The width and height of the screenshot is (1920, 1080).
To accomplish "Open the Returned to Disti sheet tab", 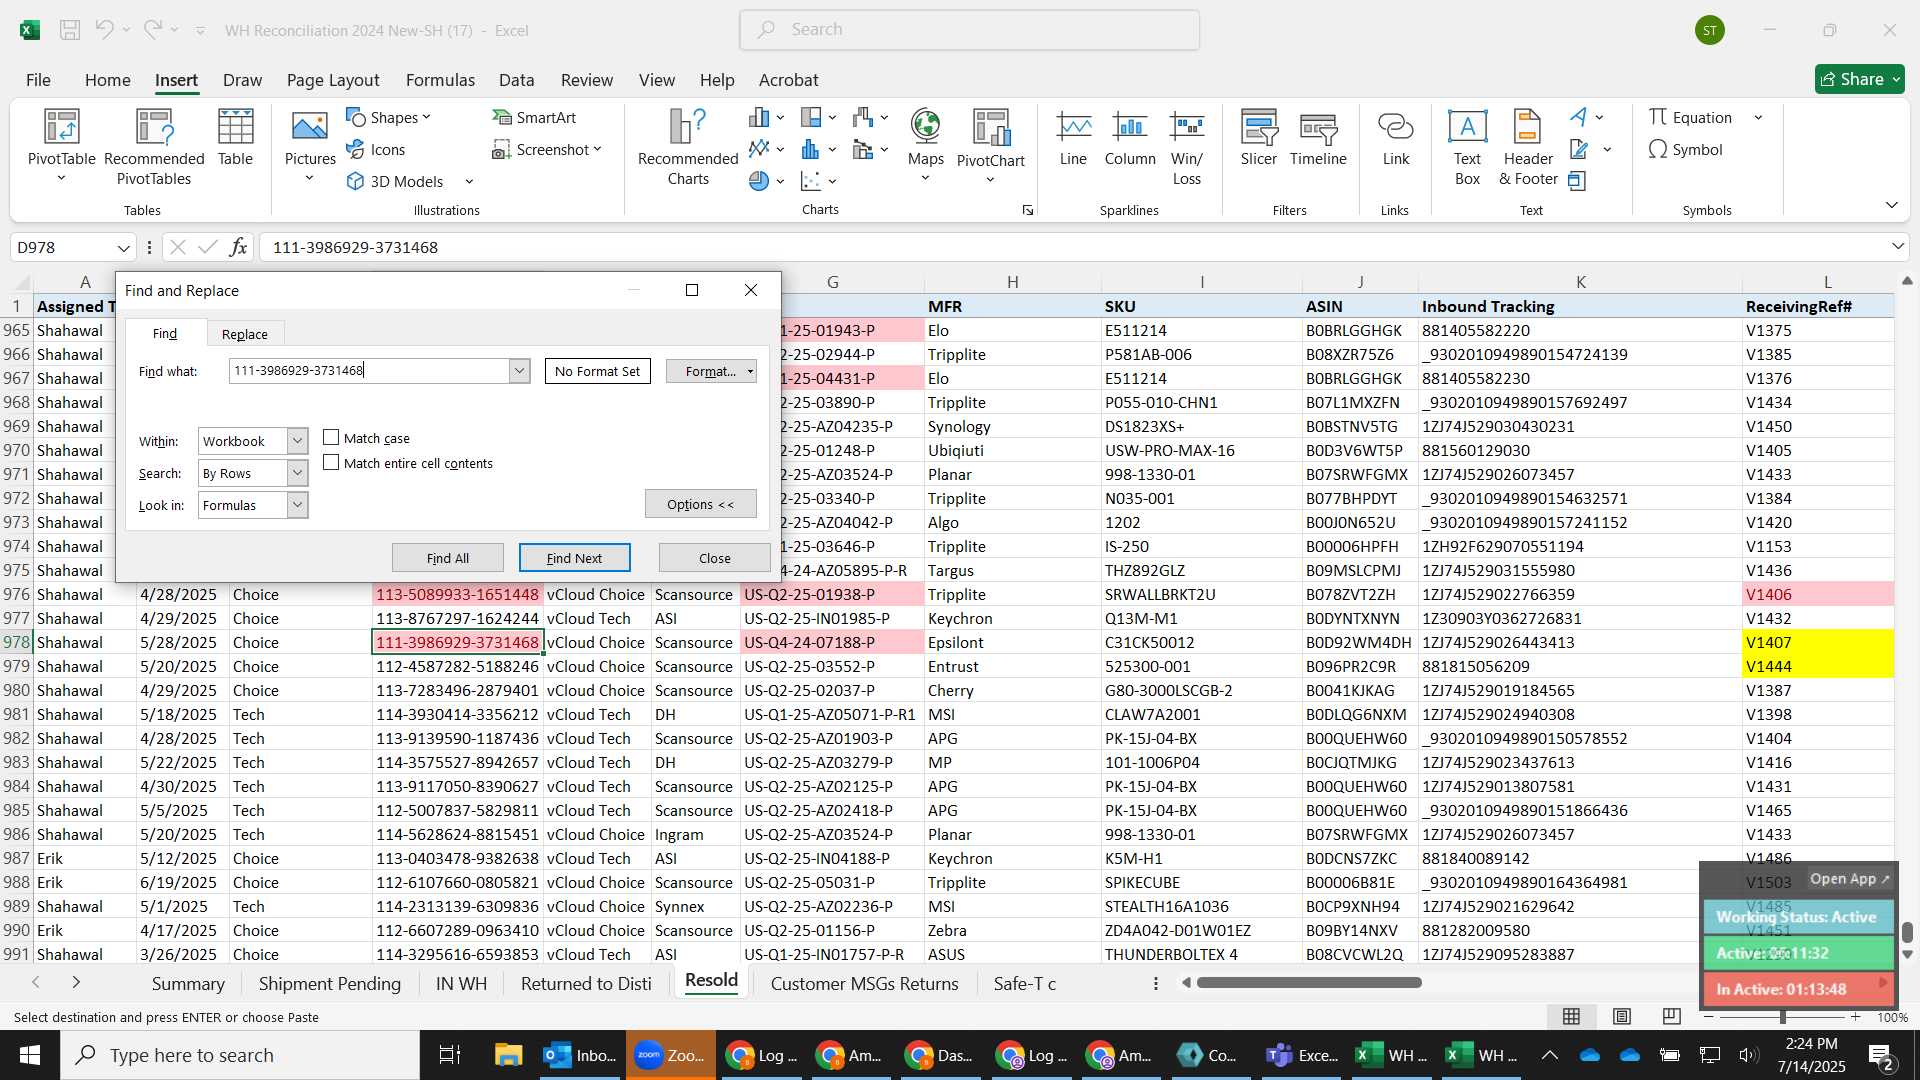I will pyautogui.click(x=586, y=984).
